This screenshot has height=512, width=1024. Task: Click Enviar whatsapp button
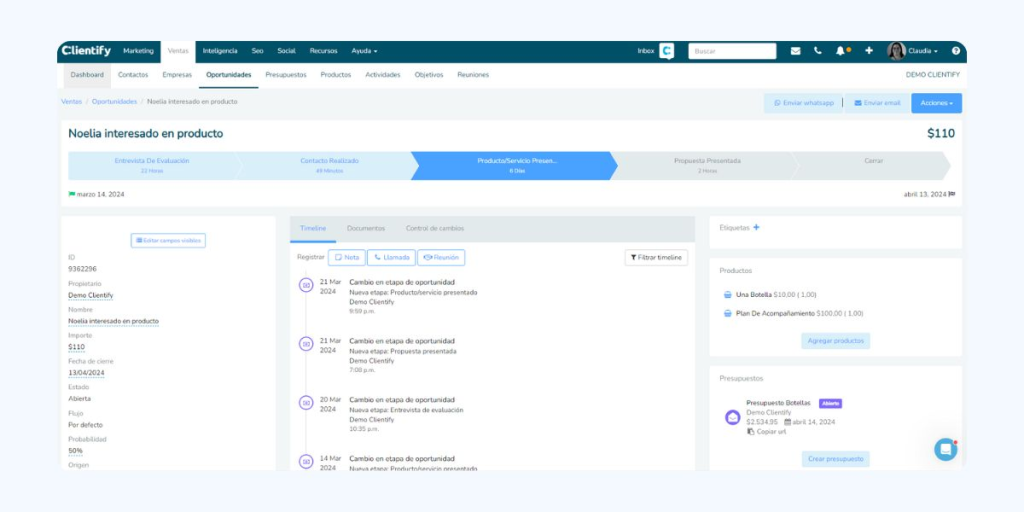coord(802,103)
